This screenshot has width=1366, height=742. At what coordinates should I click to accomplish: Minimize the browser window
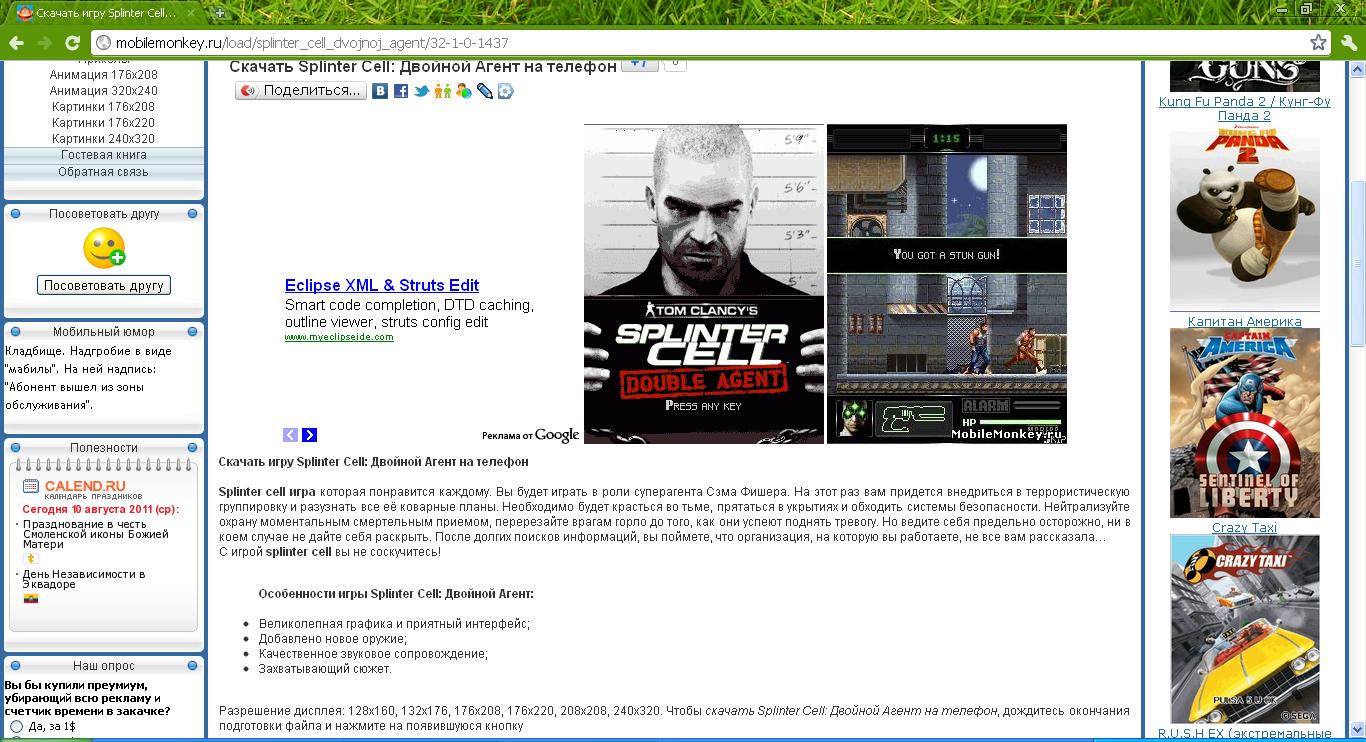(1282, 8)
